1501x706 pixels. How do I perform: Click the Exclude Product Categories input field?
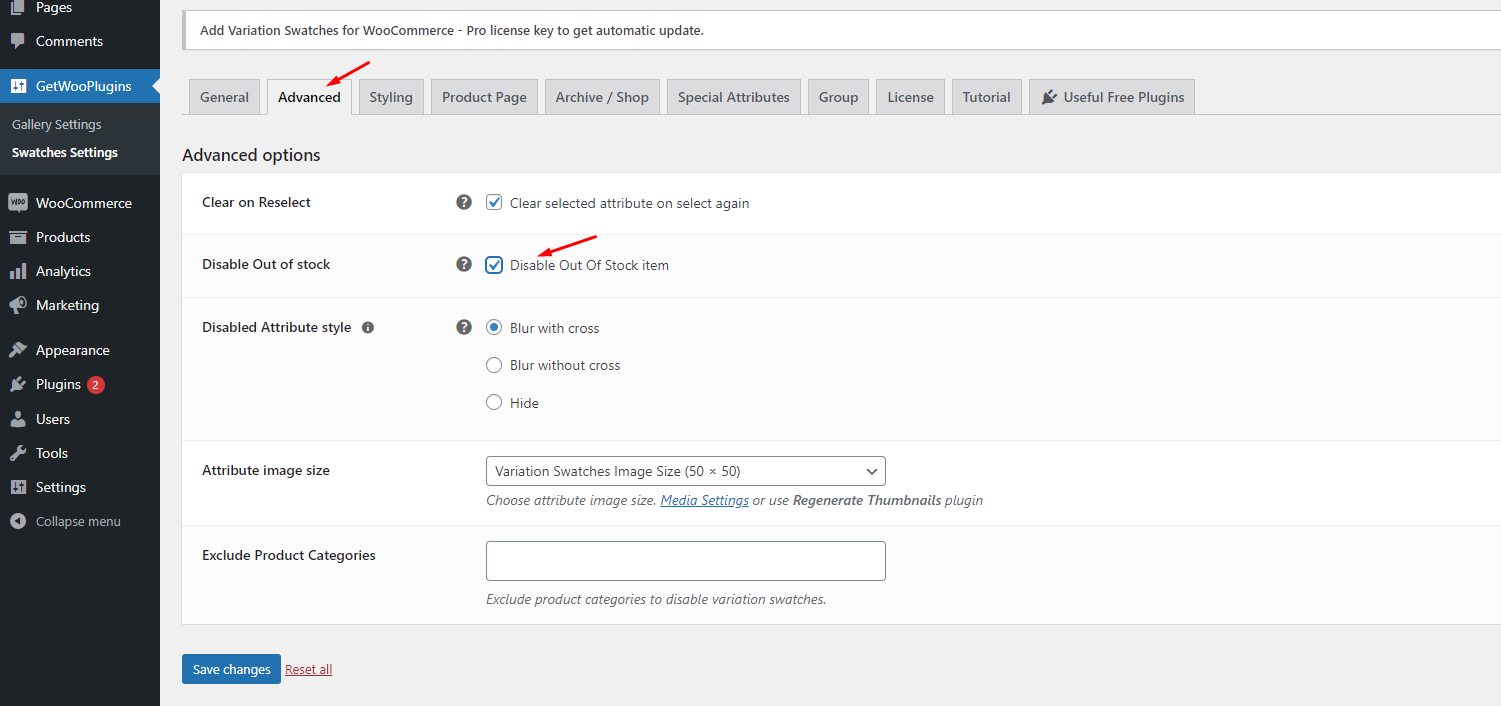tap(686, 561)
